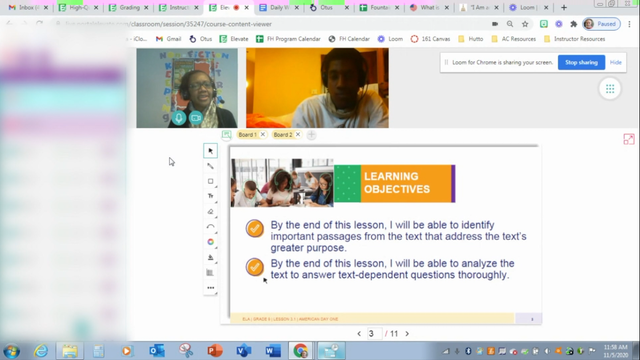Close Board 2 tab

pos(298,134)
